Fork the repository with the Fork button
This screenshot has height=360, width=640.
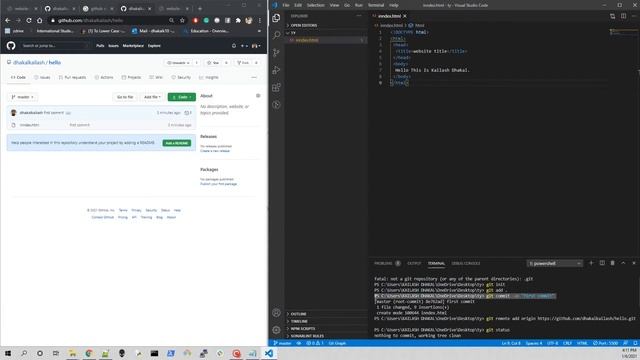(x=243, y=63)
